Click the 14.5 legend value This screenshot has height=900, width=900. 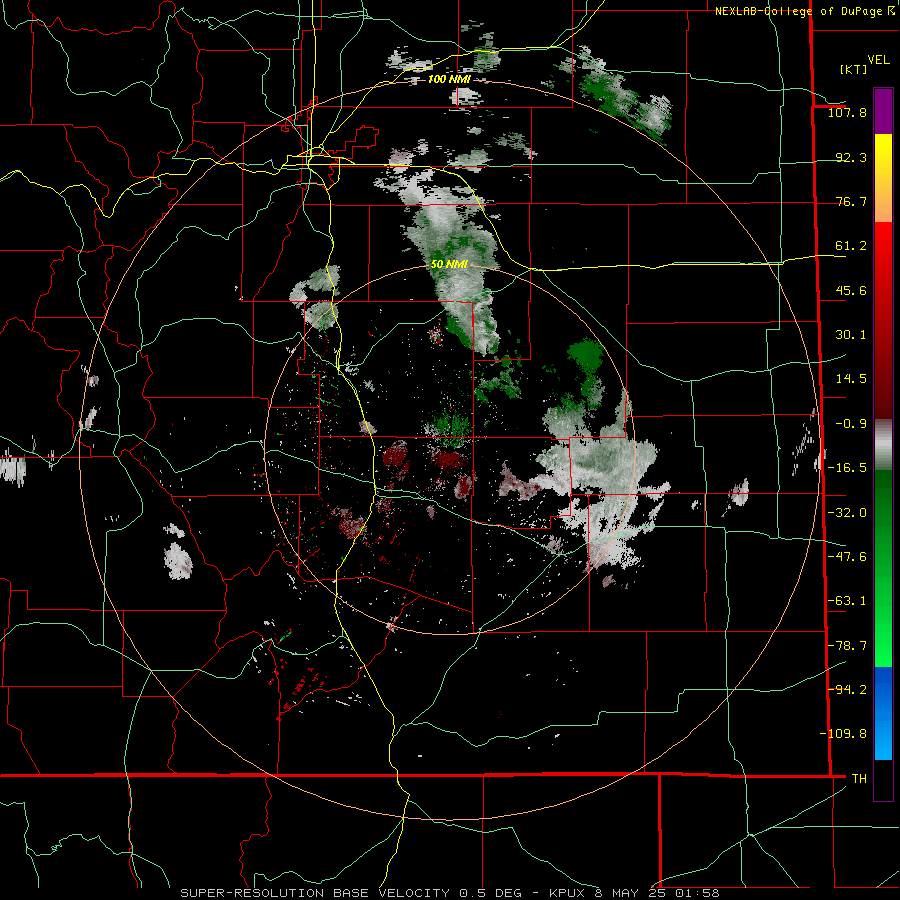(x=851, y=379)
